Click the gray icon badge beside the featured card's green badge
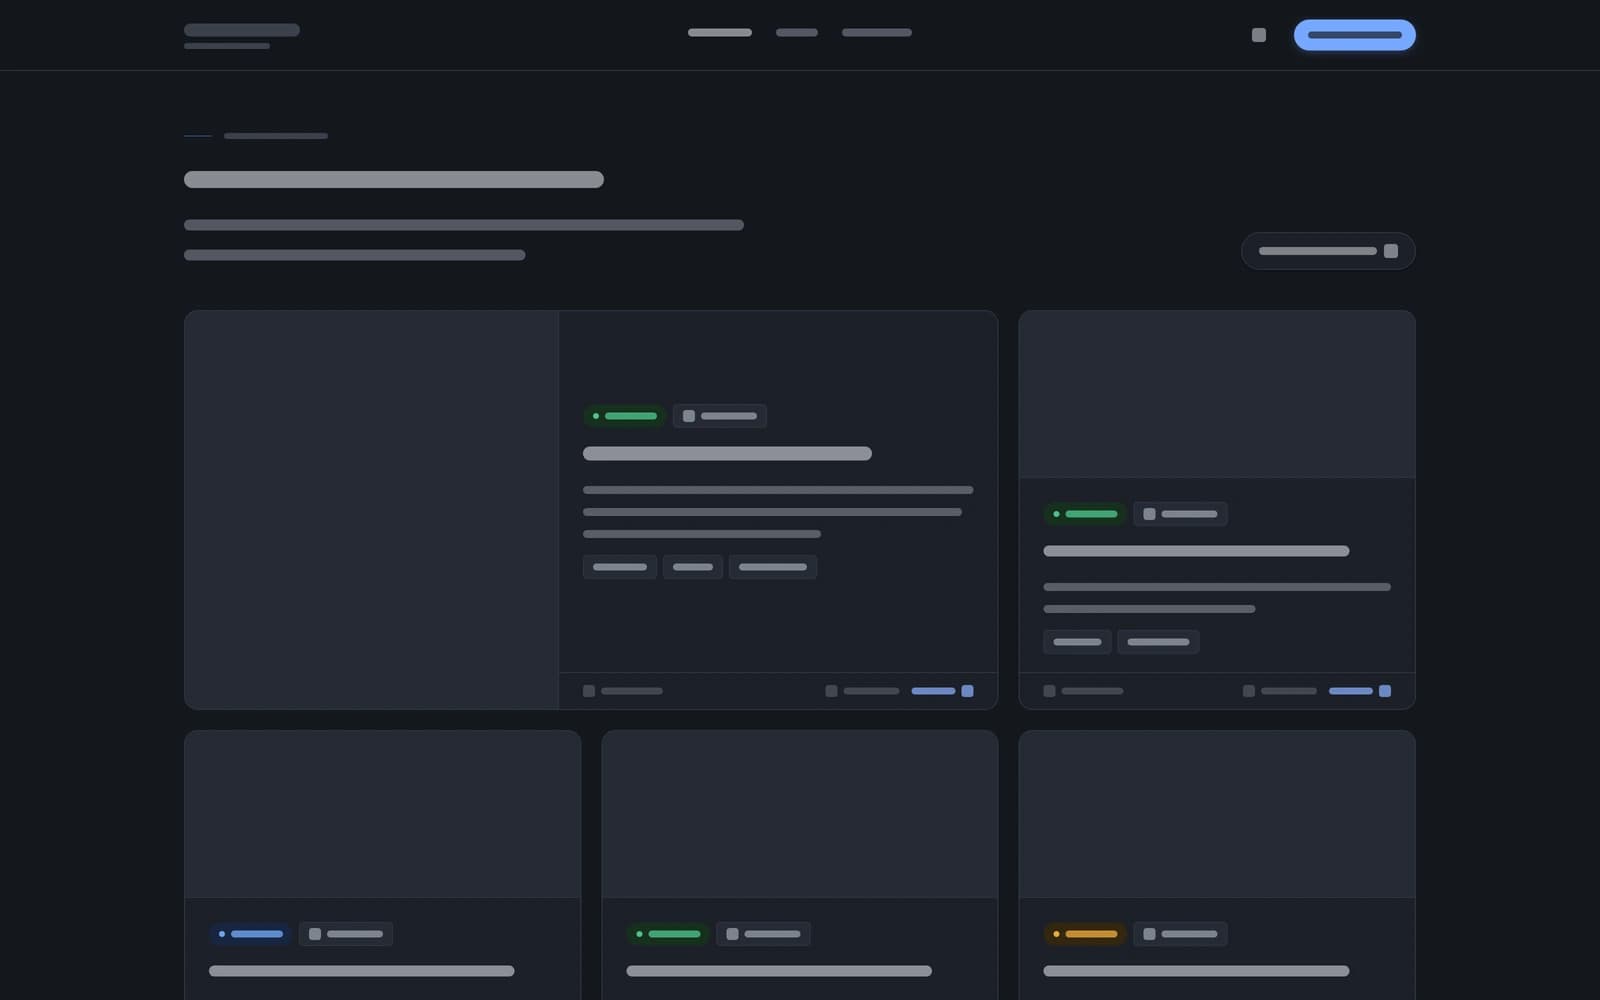The height and width of the screenshot is (1000, 1600). click(x=720, y=416)
